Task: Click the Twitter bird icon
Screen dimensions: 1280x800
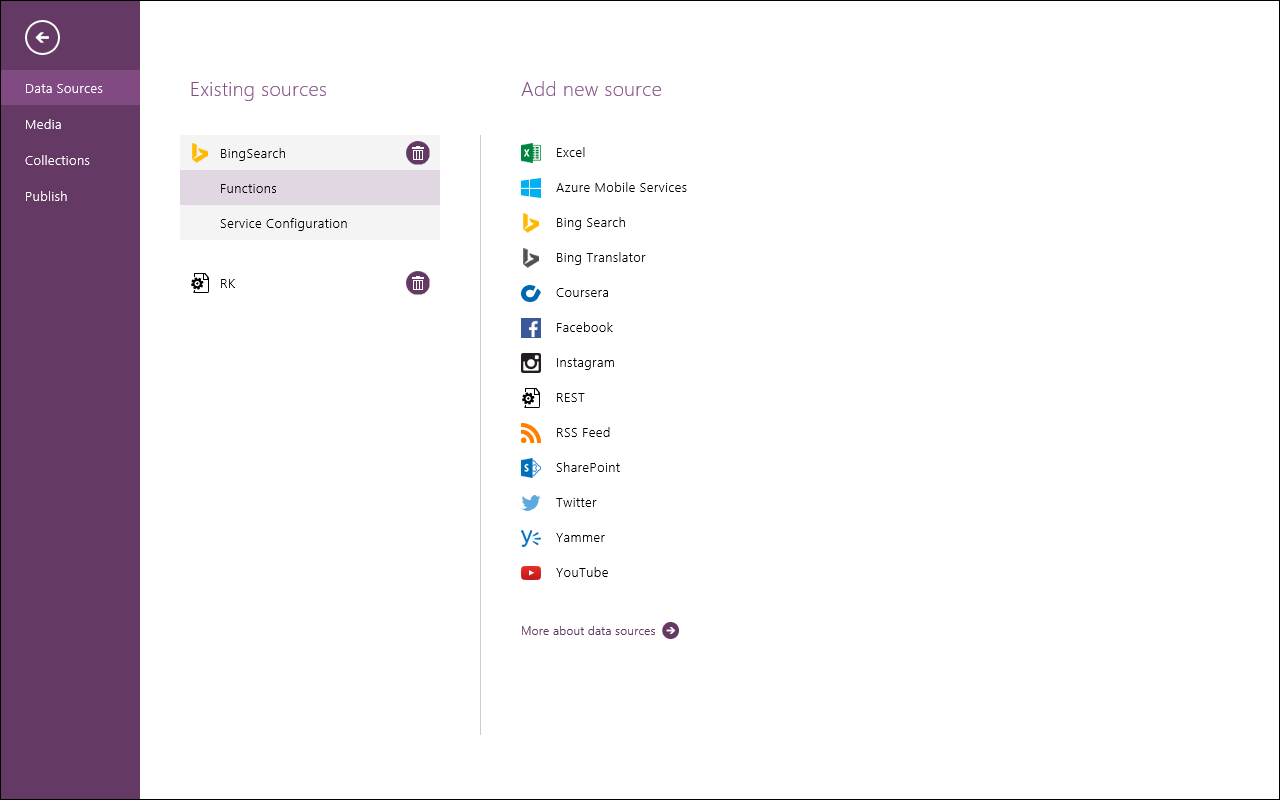Action: (x=531, y=503)
